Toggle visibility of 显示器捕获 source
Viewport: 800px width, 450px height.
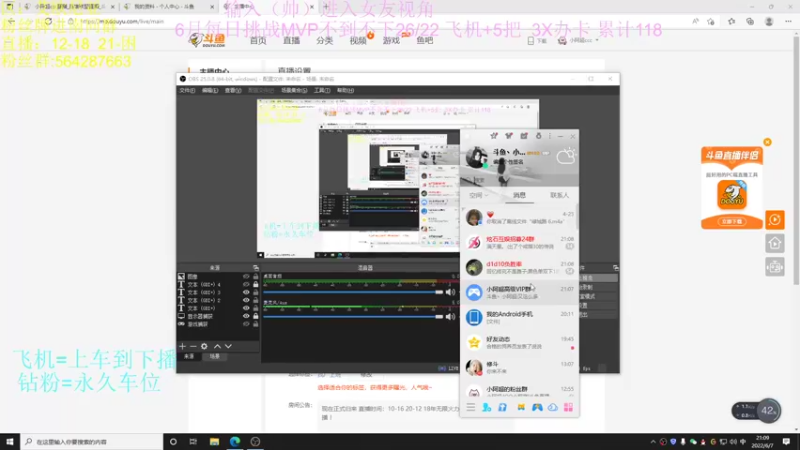(246, 316)
